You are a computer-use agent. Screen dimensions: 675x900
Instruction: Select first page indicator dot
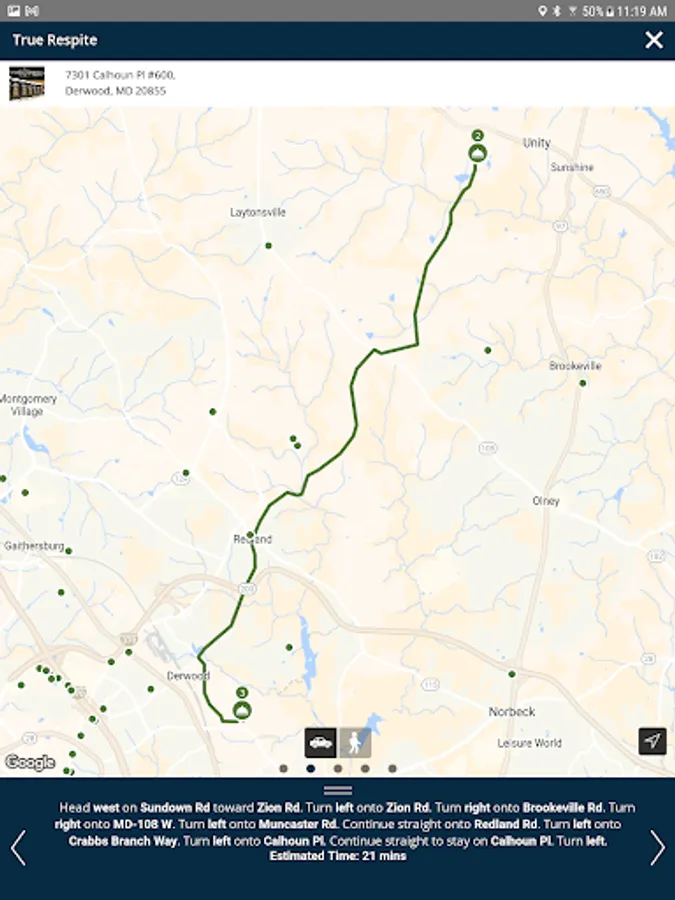point(283,769)
